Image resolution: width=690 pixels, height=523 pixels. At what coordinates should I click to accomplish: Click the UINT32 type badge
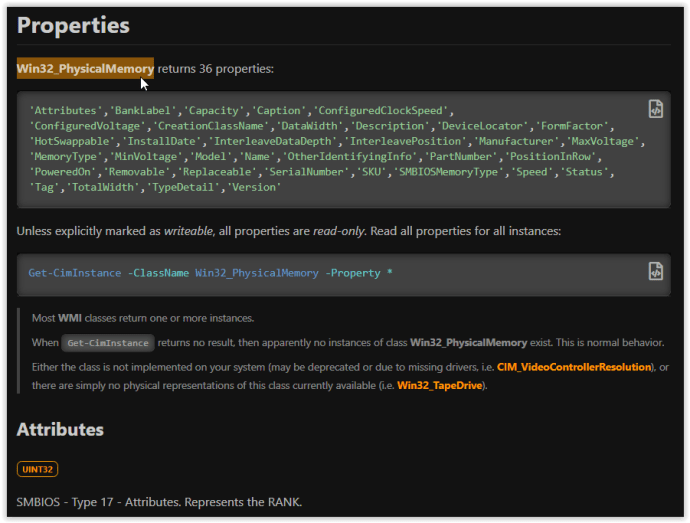point(37,469)
